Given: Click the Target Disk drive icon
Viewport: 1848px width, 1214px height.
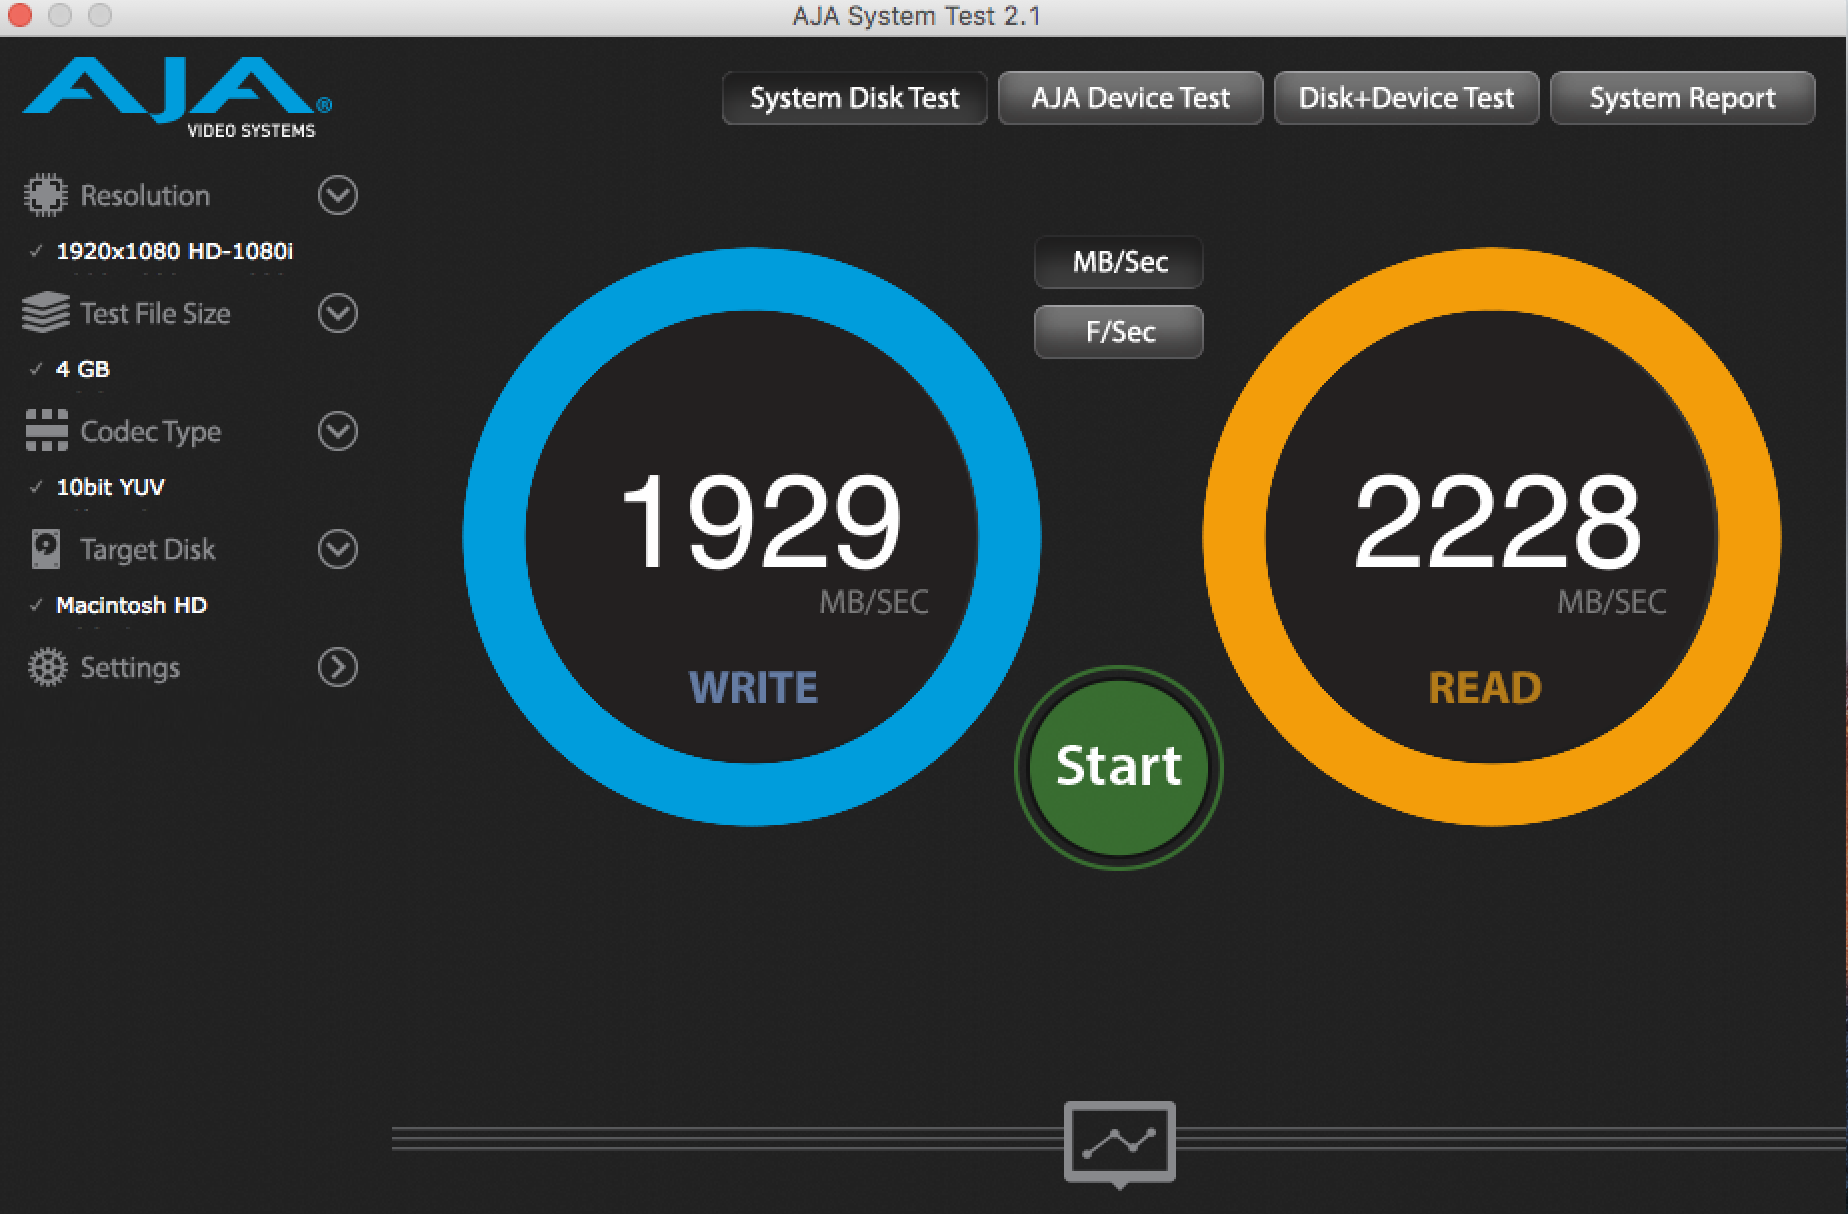Looking at the screenshot, I should pyautogui.click(x=46, y=549).
